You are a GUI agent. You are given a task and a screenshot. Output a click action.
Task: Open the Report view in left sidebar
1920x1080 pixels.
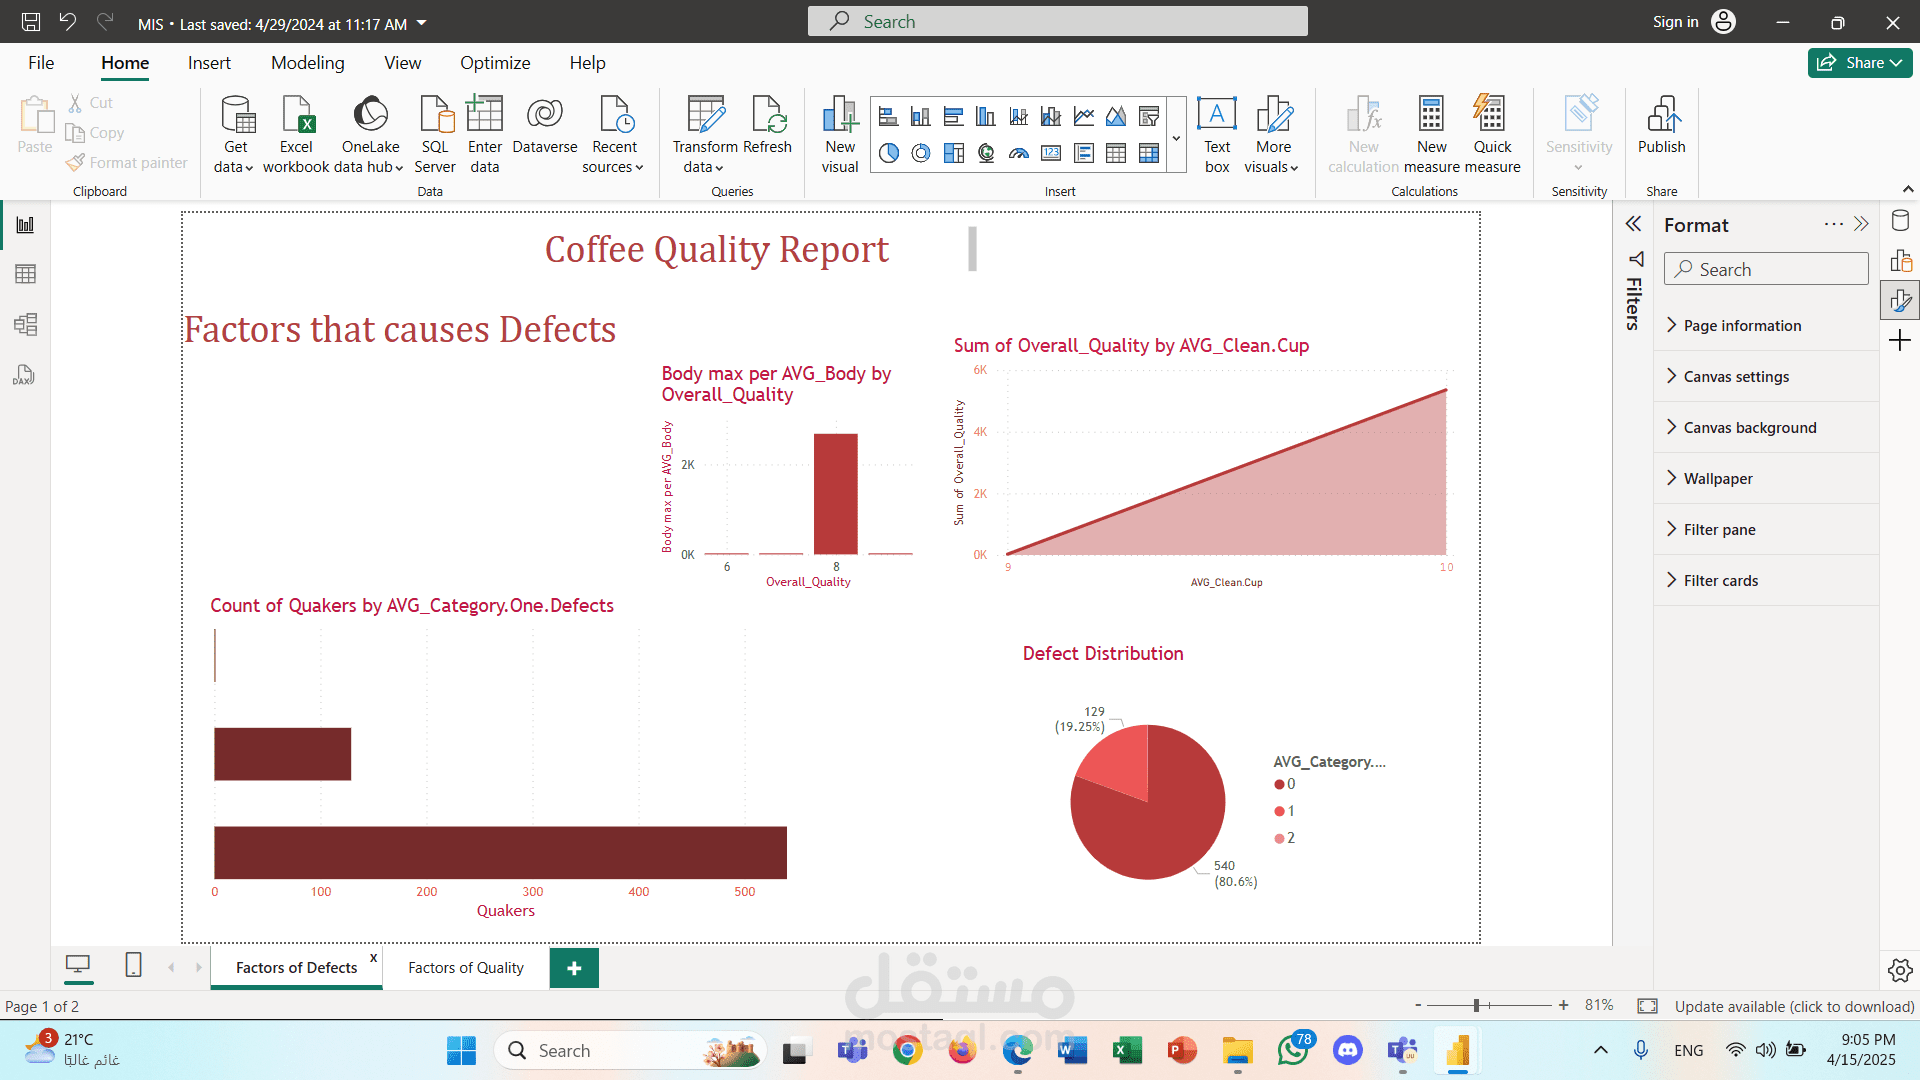[25, 224]
